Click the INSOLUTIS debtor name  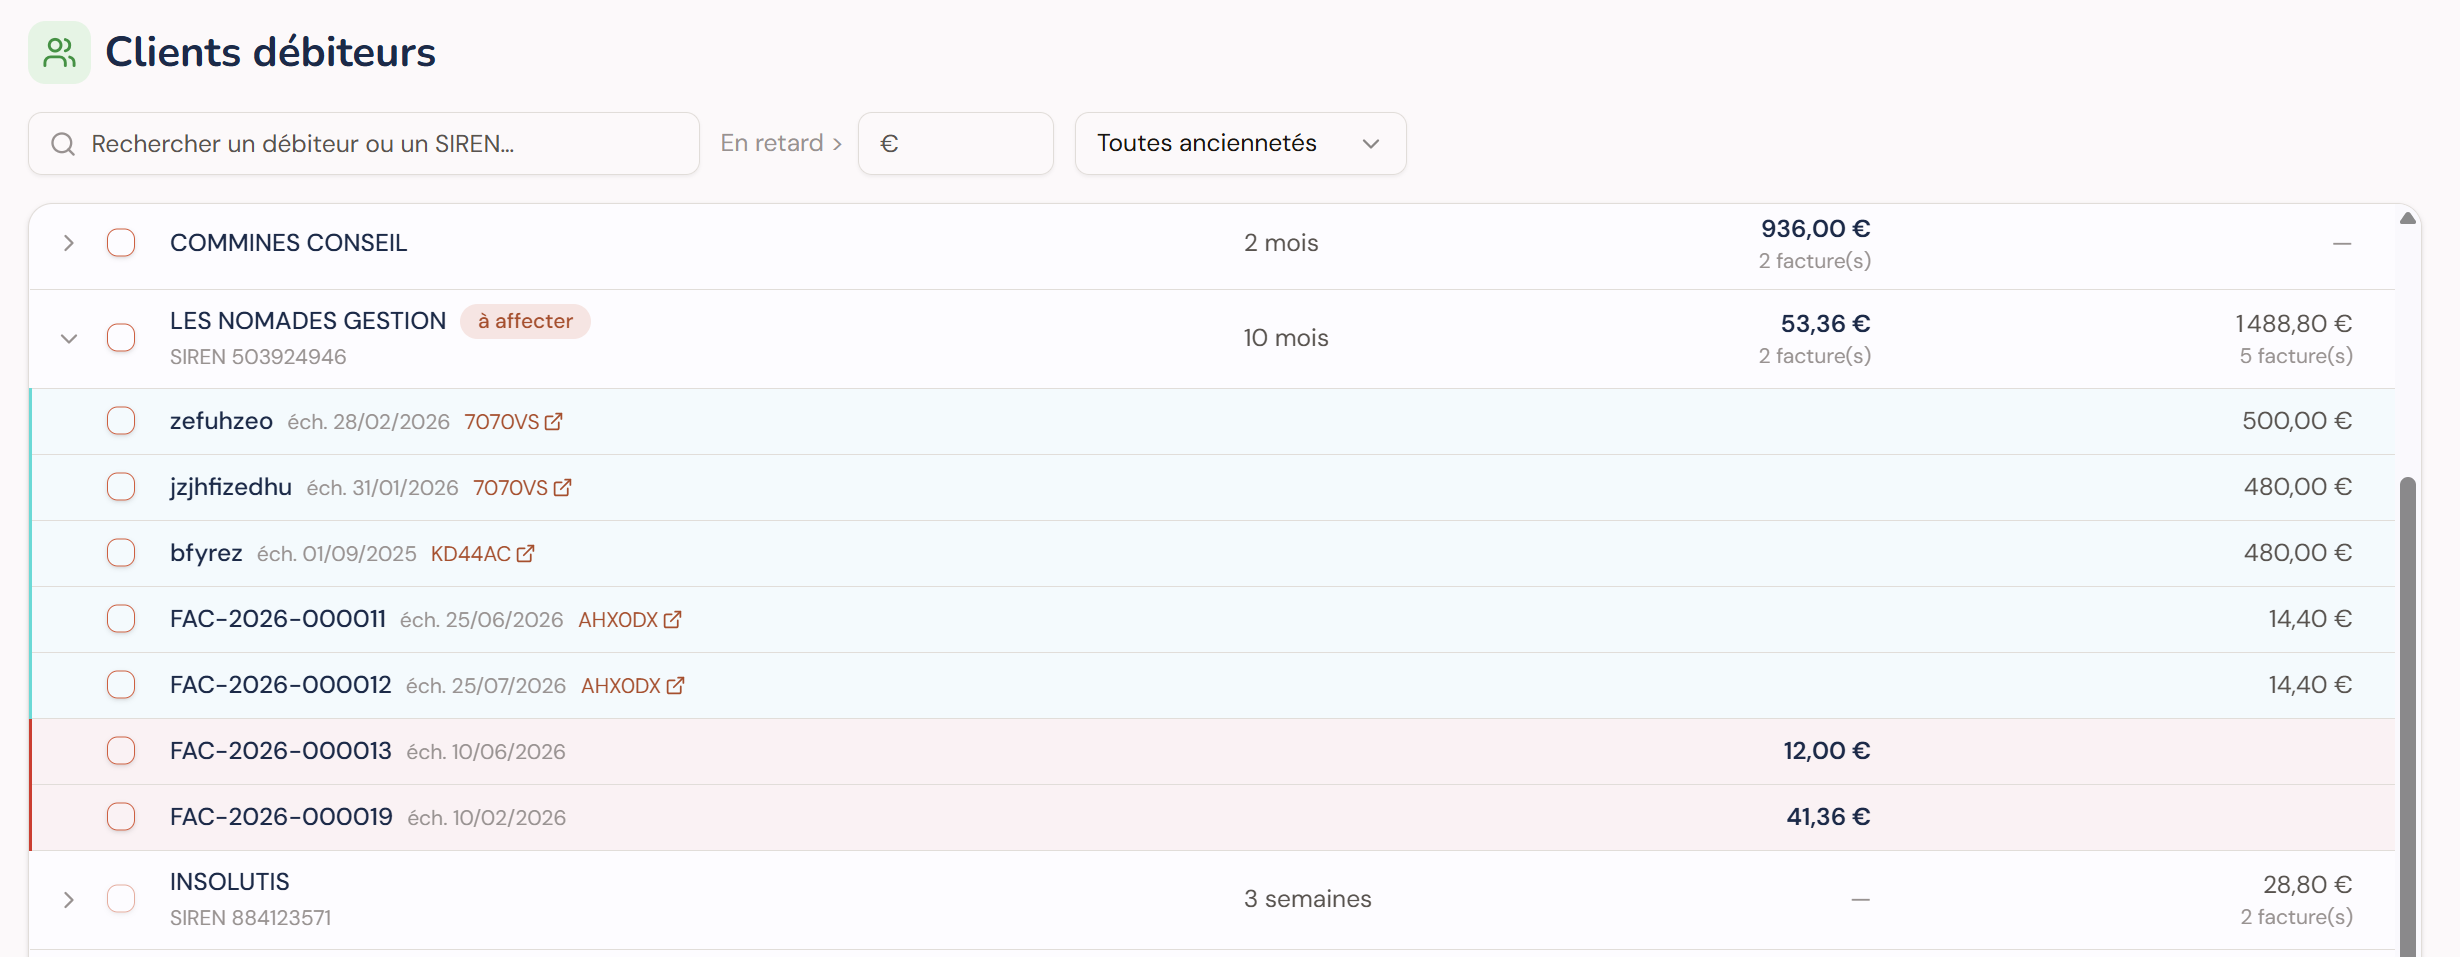(229, 882)
